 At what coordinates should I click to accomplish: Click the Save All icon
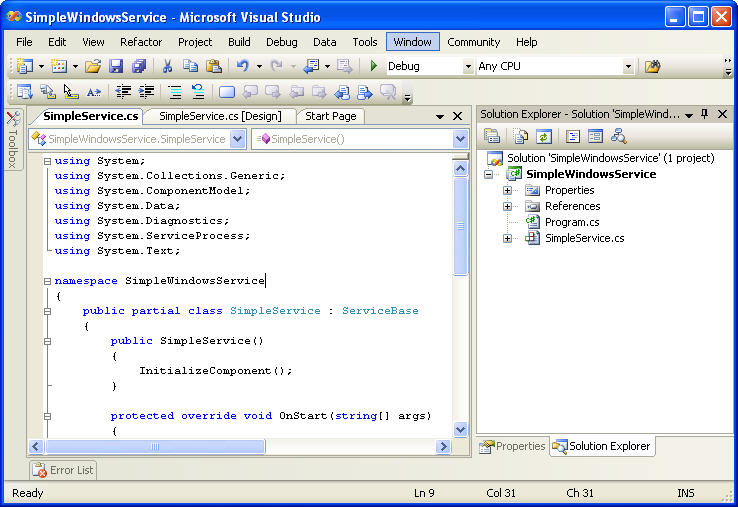click(139, 66)
